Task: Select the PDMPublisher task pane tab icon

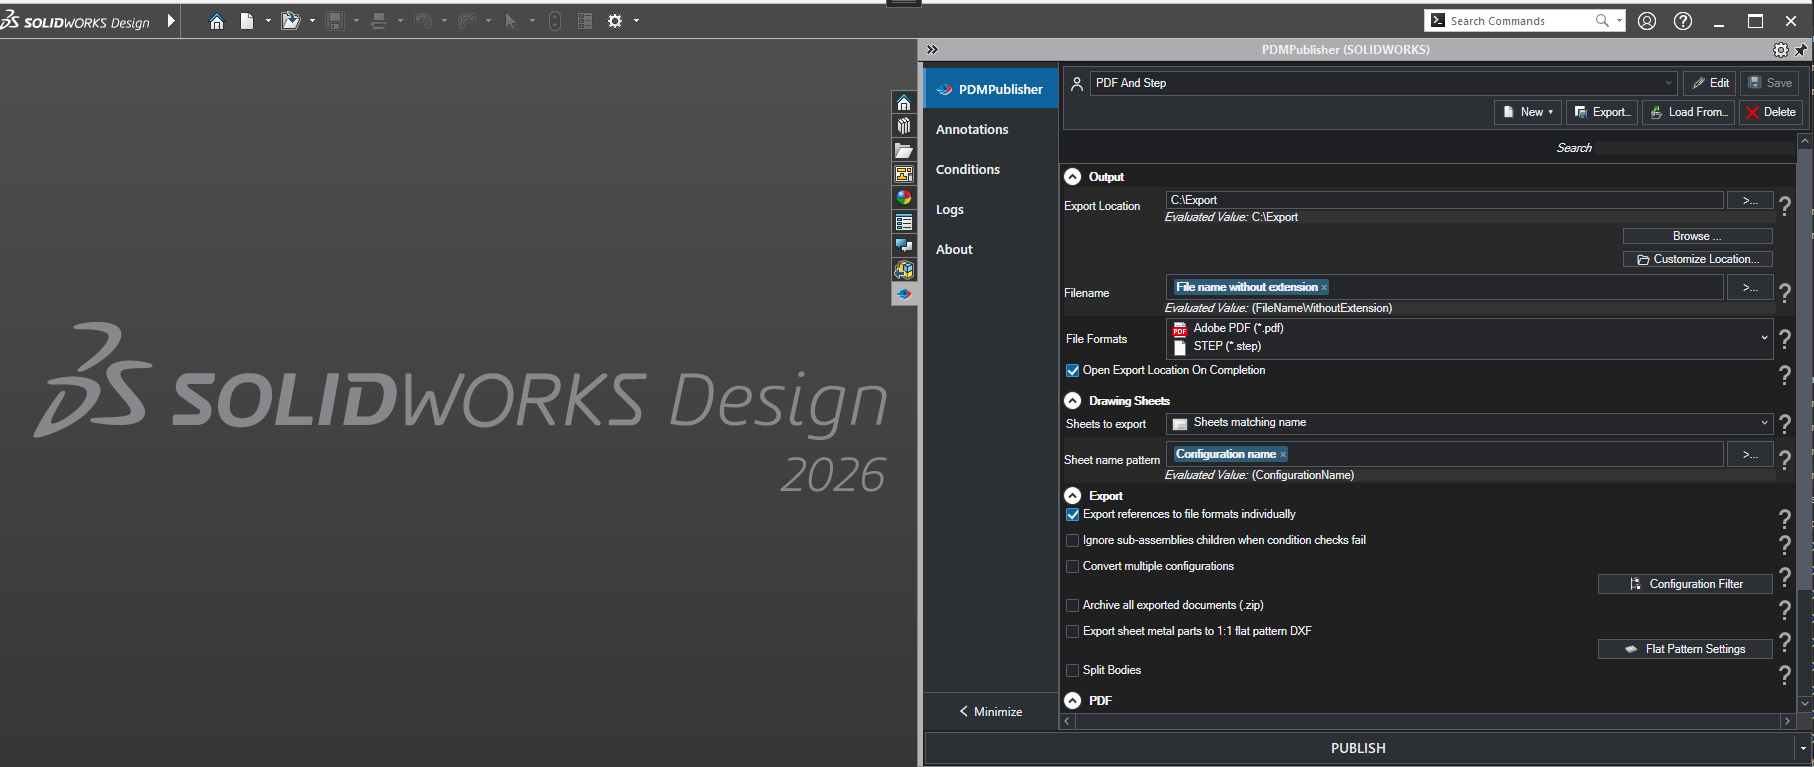Action: (904, 294)
